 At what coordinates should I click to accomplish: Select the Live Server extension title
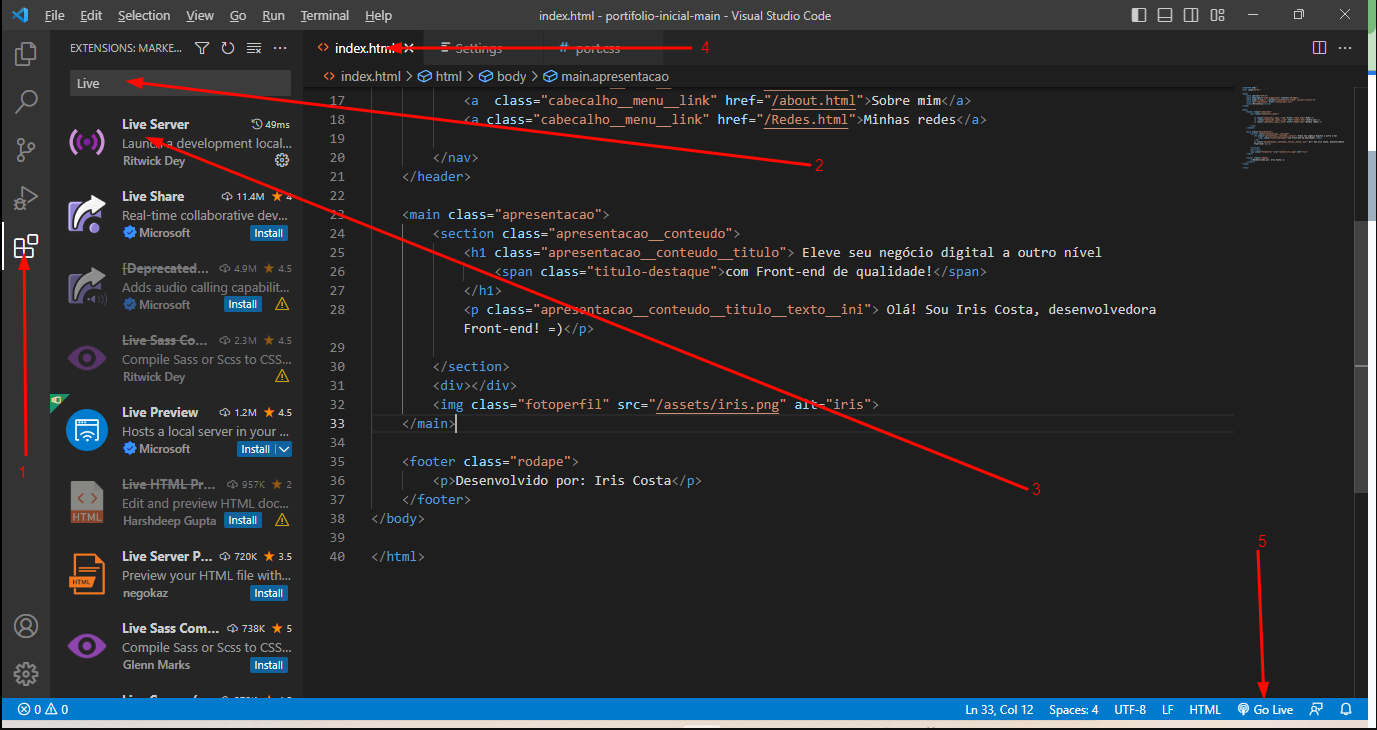155,124
